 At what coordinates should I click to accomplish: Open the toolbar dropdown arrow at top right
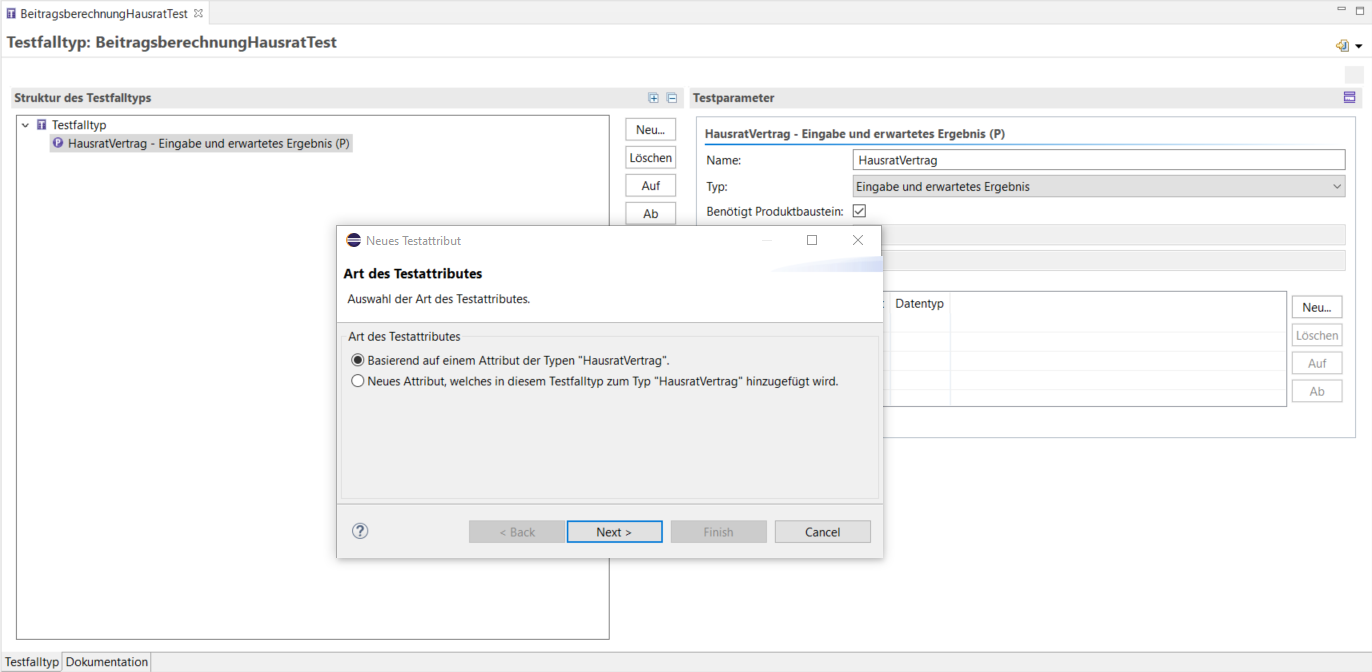coord(1358,46)
